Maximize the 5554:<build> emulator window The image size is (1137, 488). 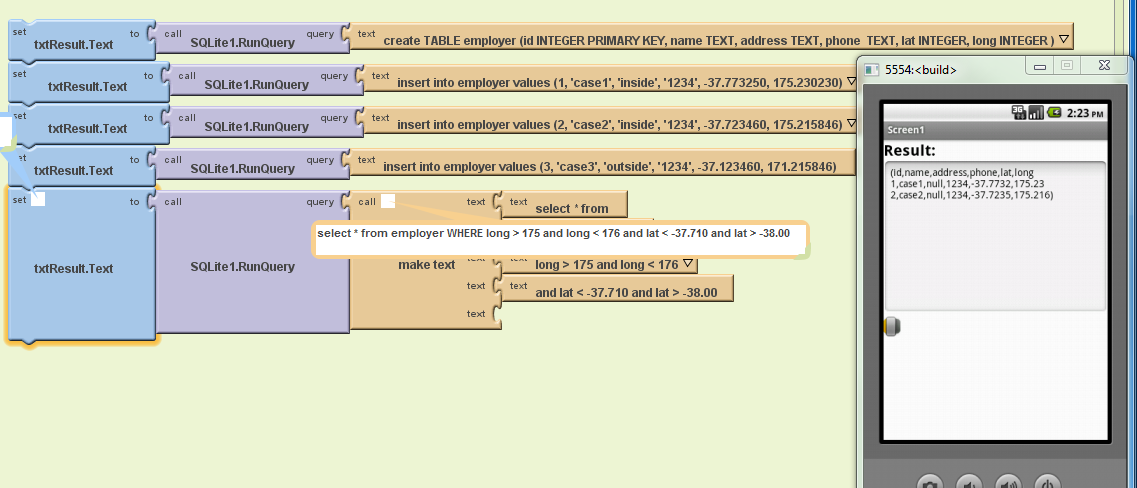[x=1066, y=65]
